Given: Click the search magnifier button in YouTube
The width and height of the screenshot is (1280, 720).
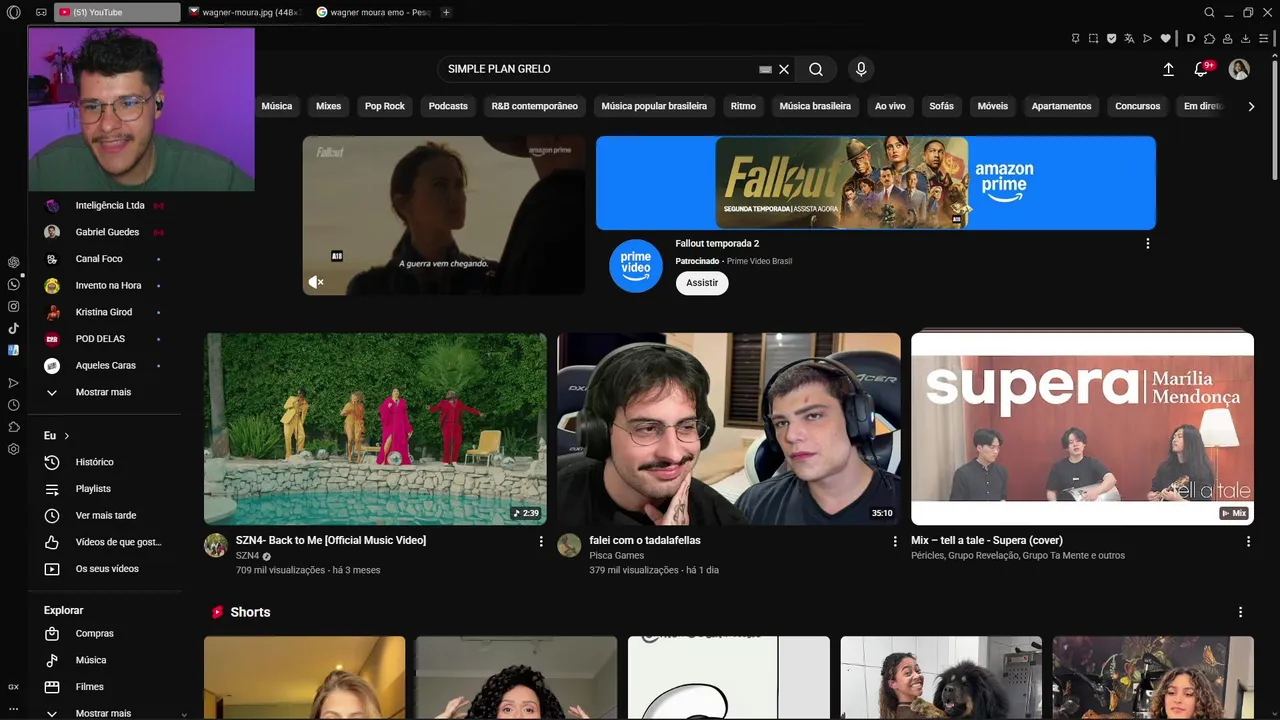Looking at the screenshot, I should click(816, 69).
